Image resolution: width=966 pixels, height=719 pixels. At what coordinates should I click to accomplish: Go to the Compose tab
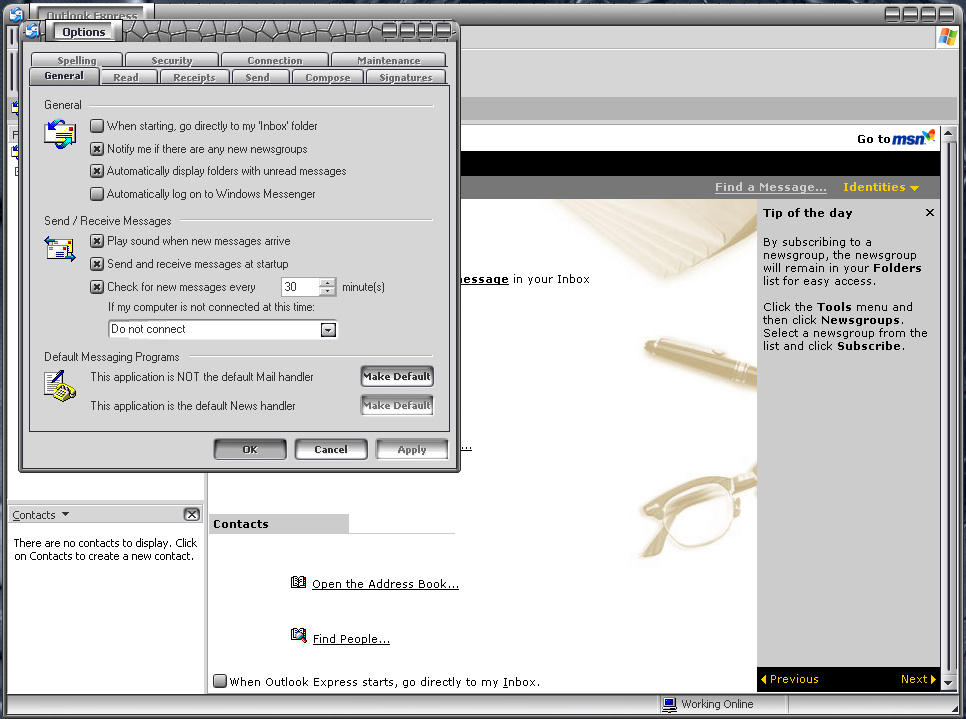328,77
